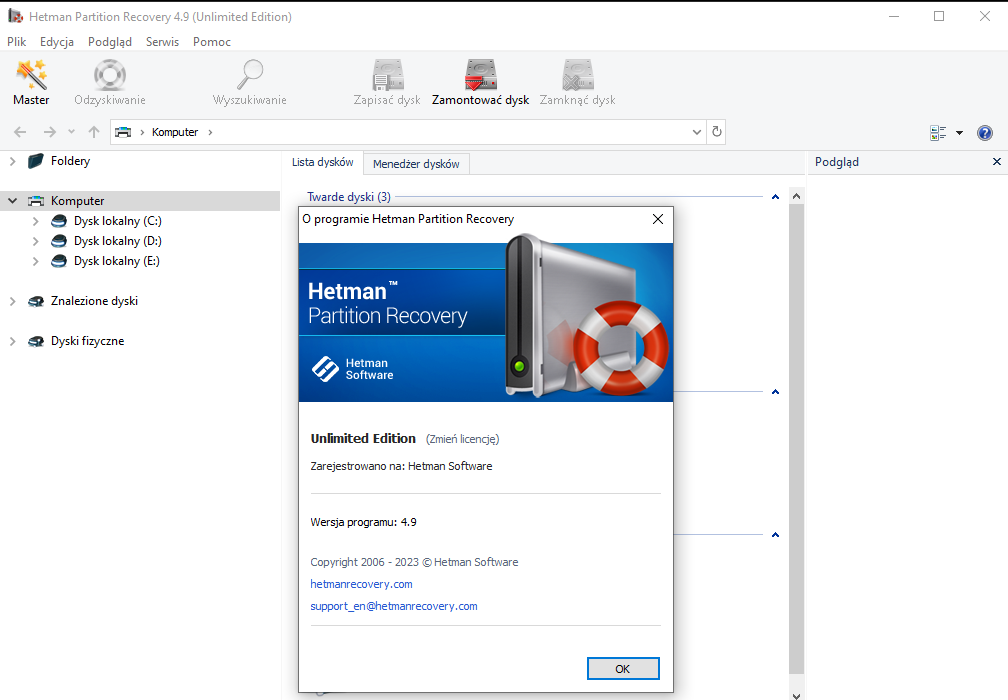The width and height of the screenshot is (1008, 700).
Task: Open the Serwis menu
Action: tap(162, 42)
